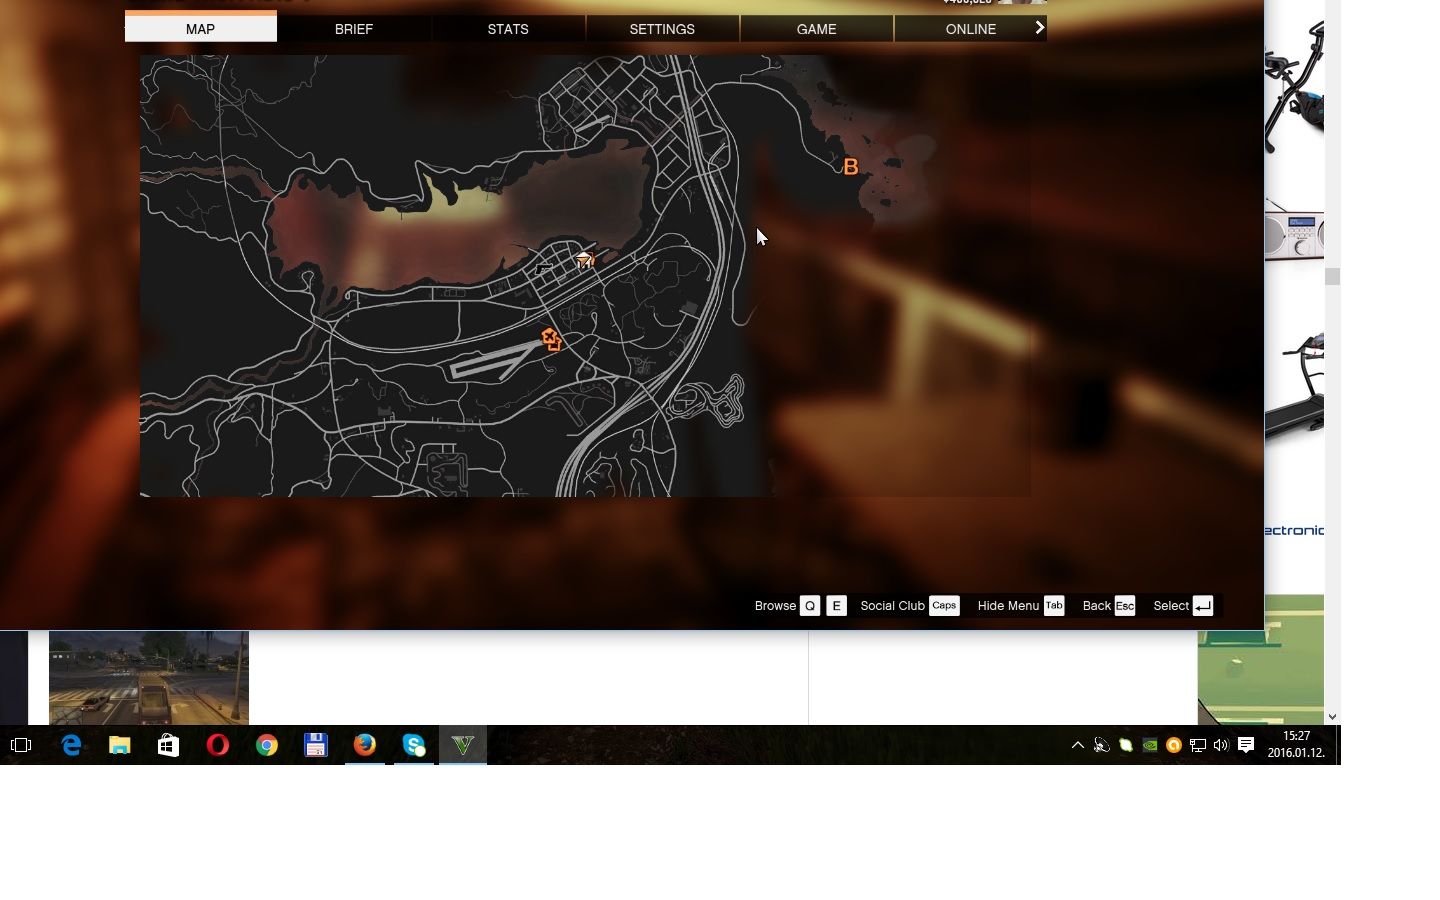The width and height of the screenshot is (1440, 900).
Task: Switch to the STATS tab
Action: [508, 29]
